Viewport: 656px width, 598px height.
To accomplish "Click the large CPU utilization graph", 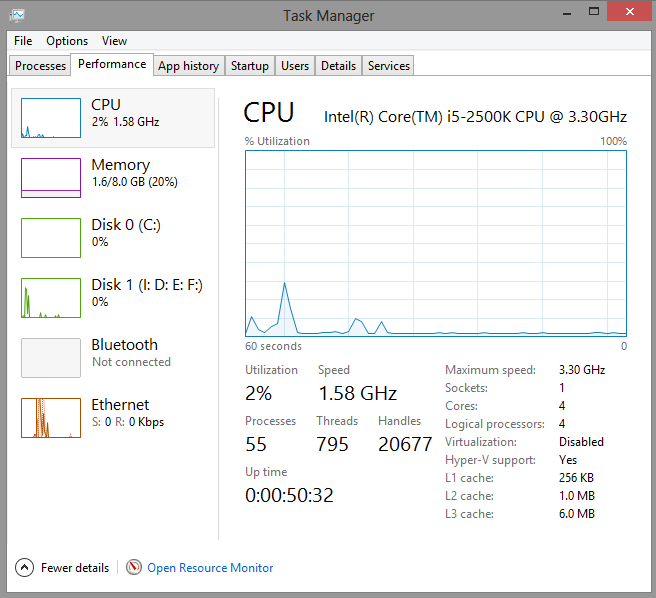I will tap(436, 243).
